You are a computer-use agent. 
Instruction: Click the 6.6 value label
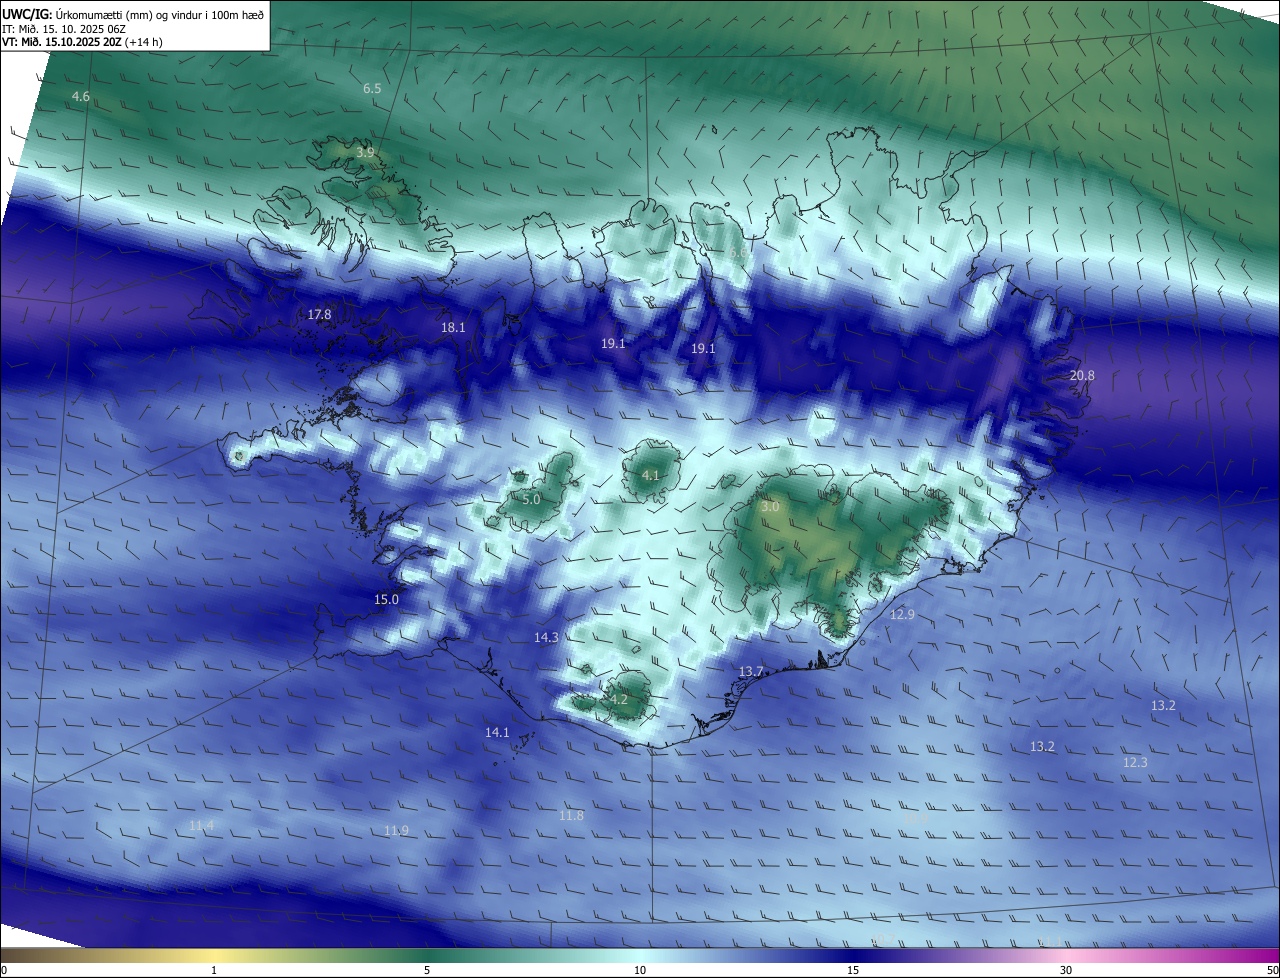click(x=738, y=253)
